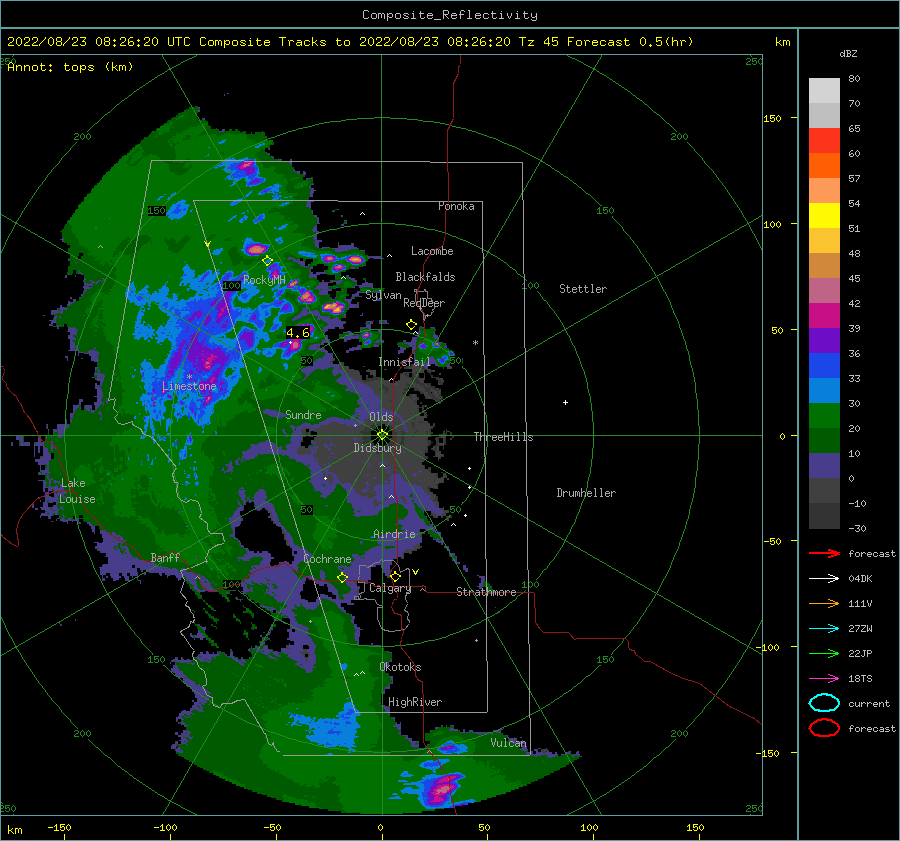Click the HighRiver city label
900x841 pixels.
coord(415,702)
